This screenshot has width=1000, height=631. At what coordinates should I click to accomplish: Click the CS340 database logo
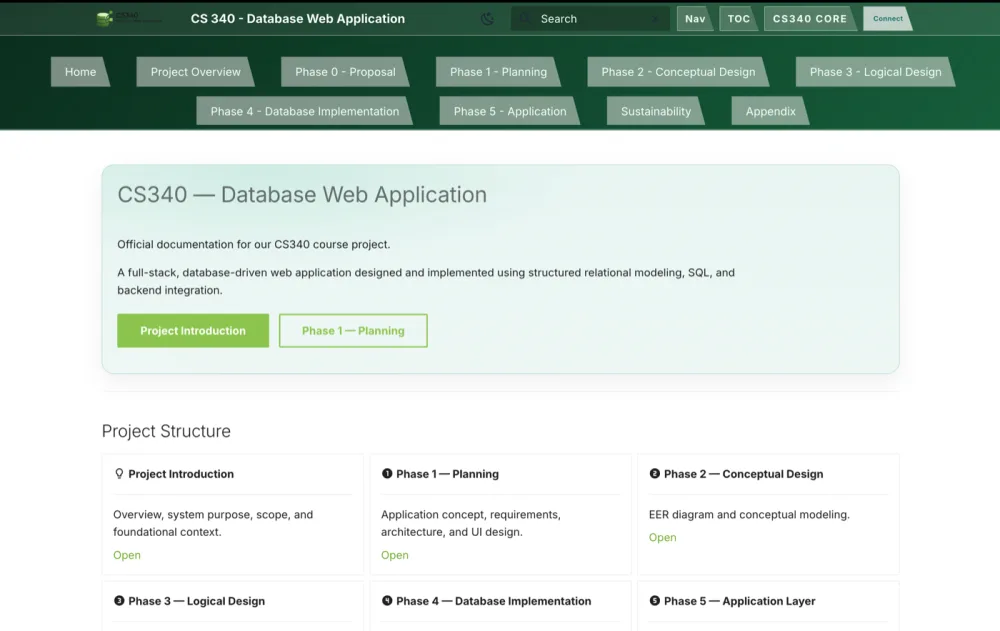pyautogui.click(x=128, y=19)
